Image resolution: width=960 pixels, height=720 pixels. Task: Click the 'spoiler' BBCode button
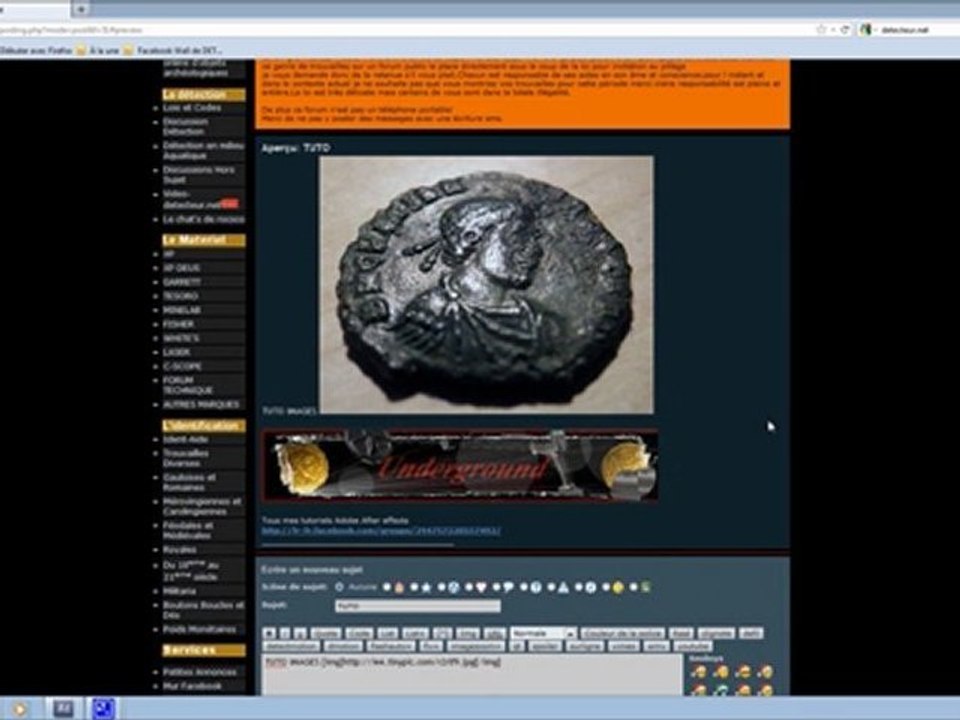click(545, 646)
